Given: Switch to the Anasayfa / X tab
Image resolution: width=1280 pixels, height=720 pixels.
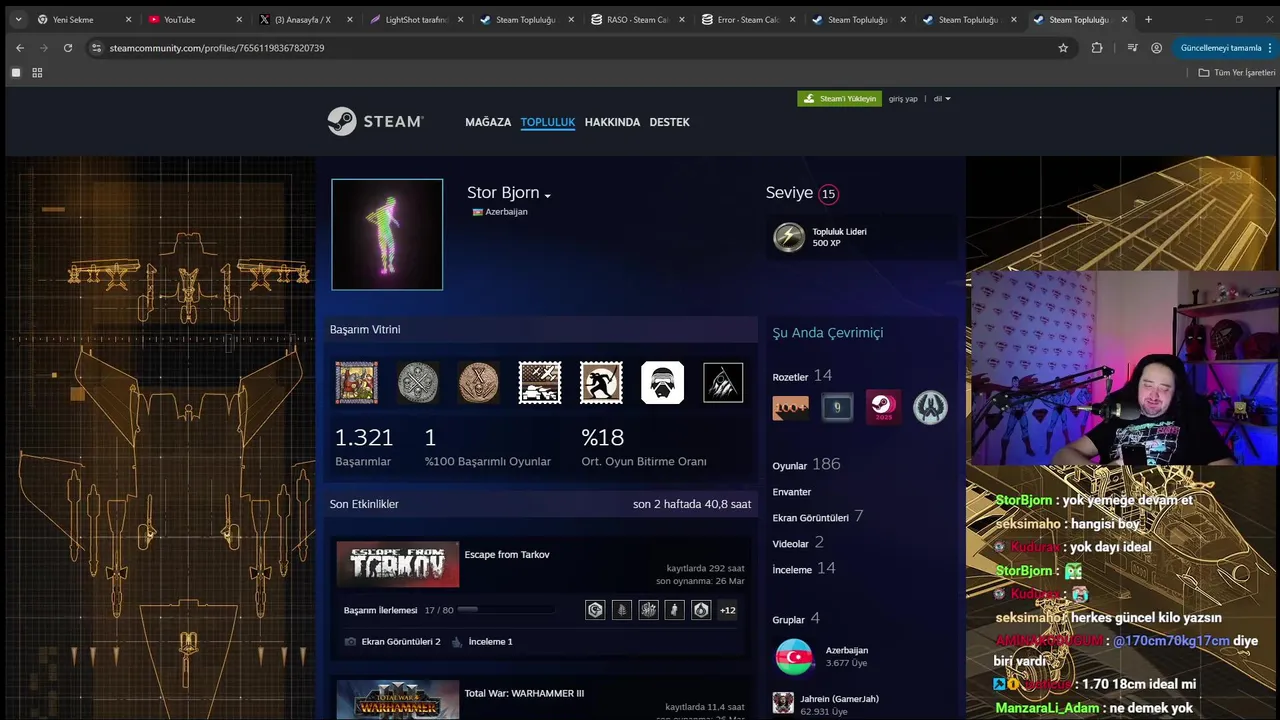Looking at the screenshot, I should pyautogui.click(x=305, y=19).
